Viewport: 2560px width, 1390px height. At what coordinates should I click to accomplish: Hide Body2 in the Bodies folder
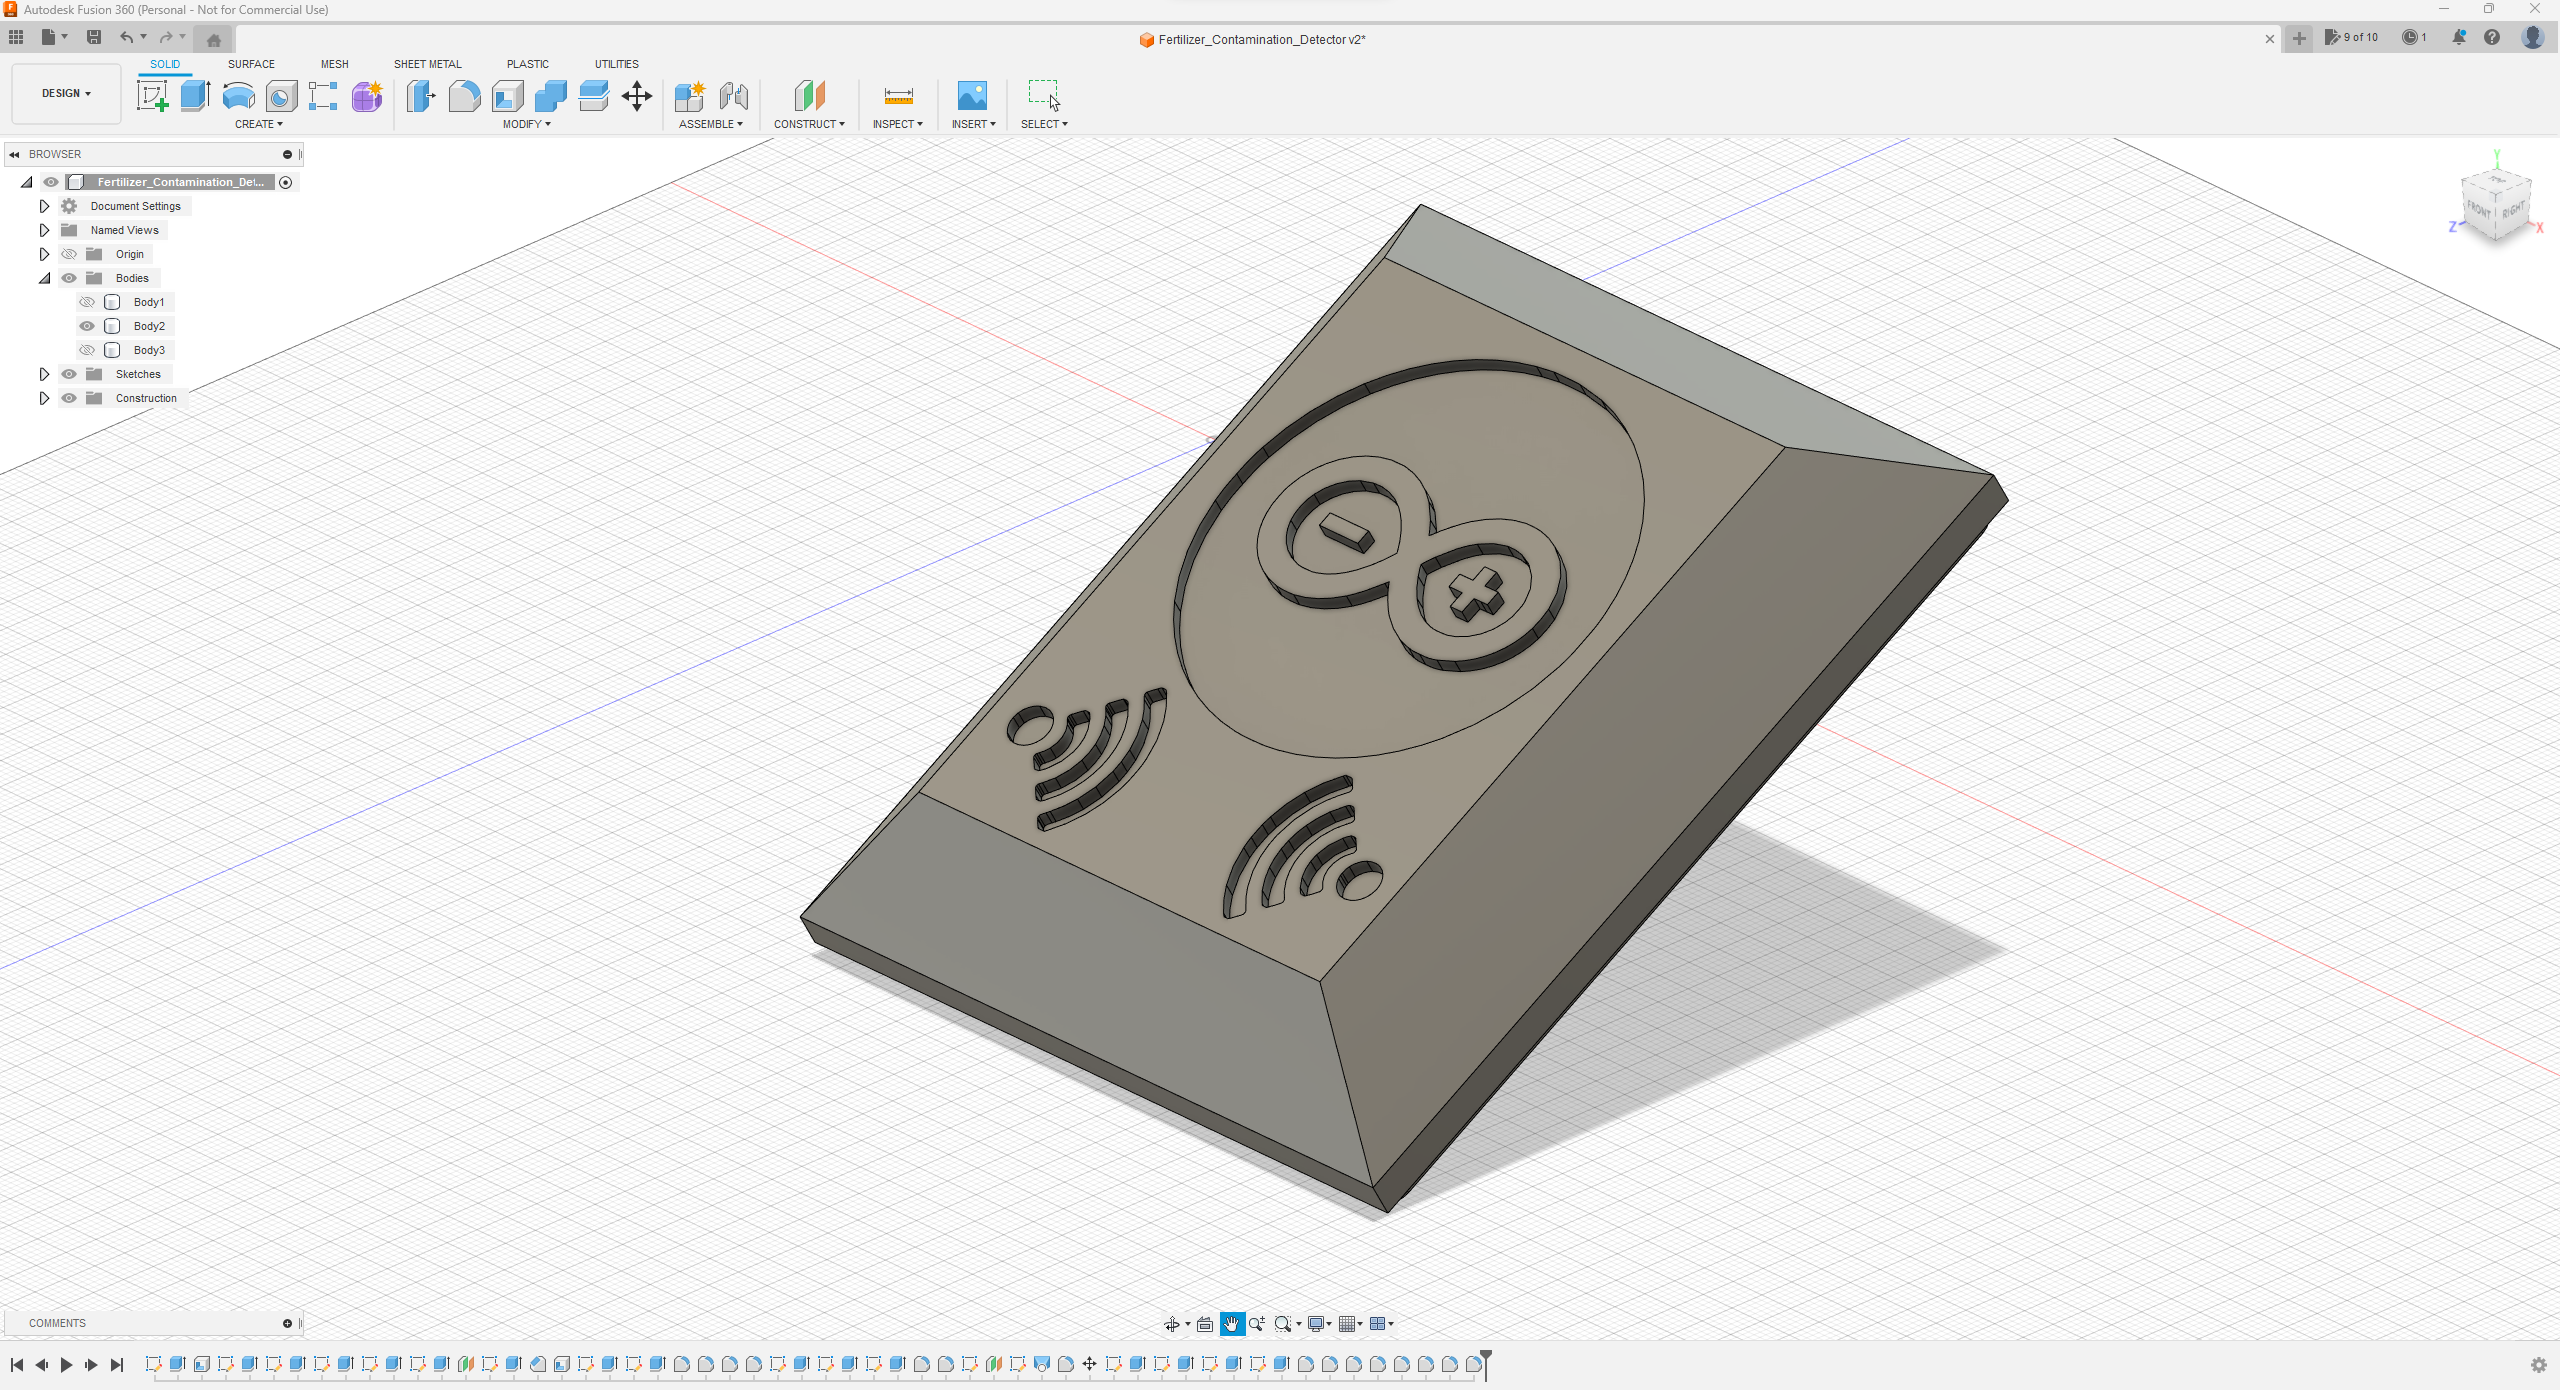coord(88,325)
